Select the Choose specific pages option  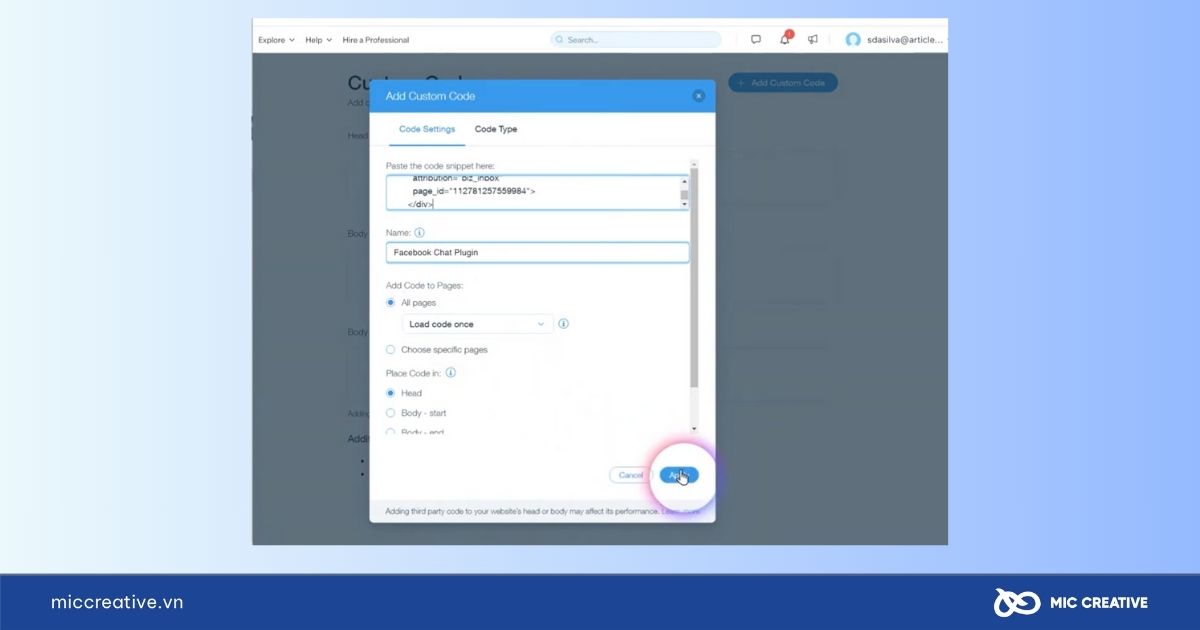coord(391,350)
